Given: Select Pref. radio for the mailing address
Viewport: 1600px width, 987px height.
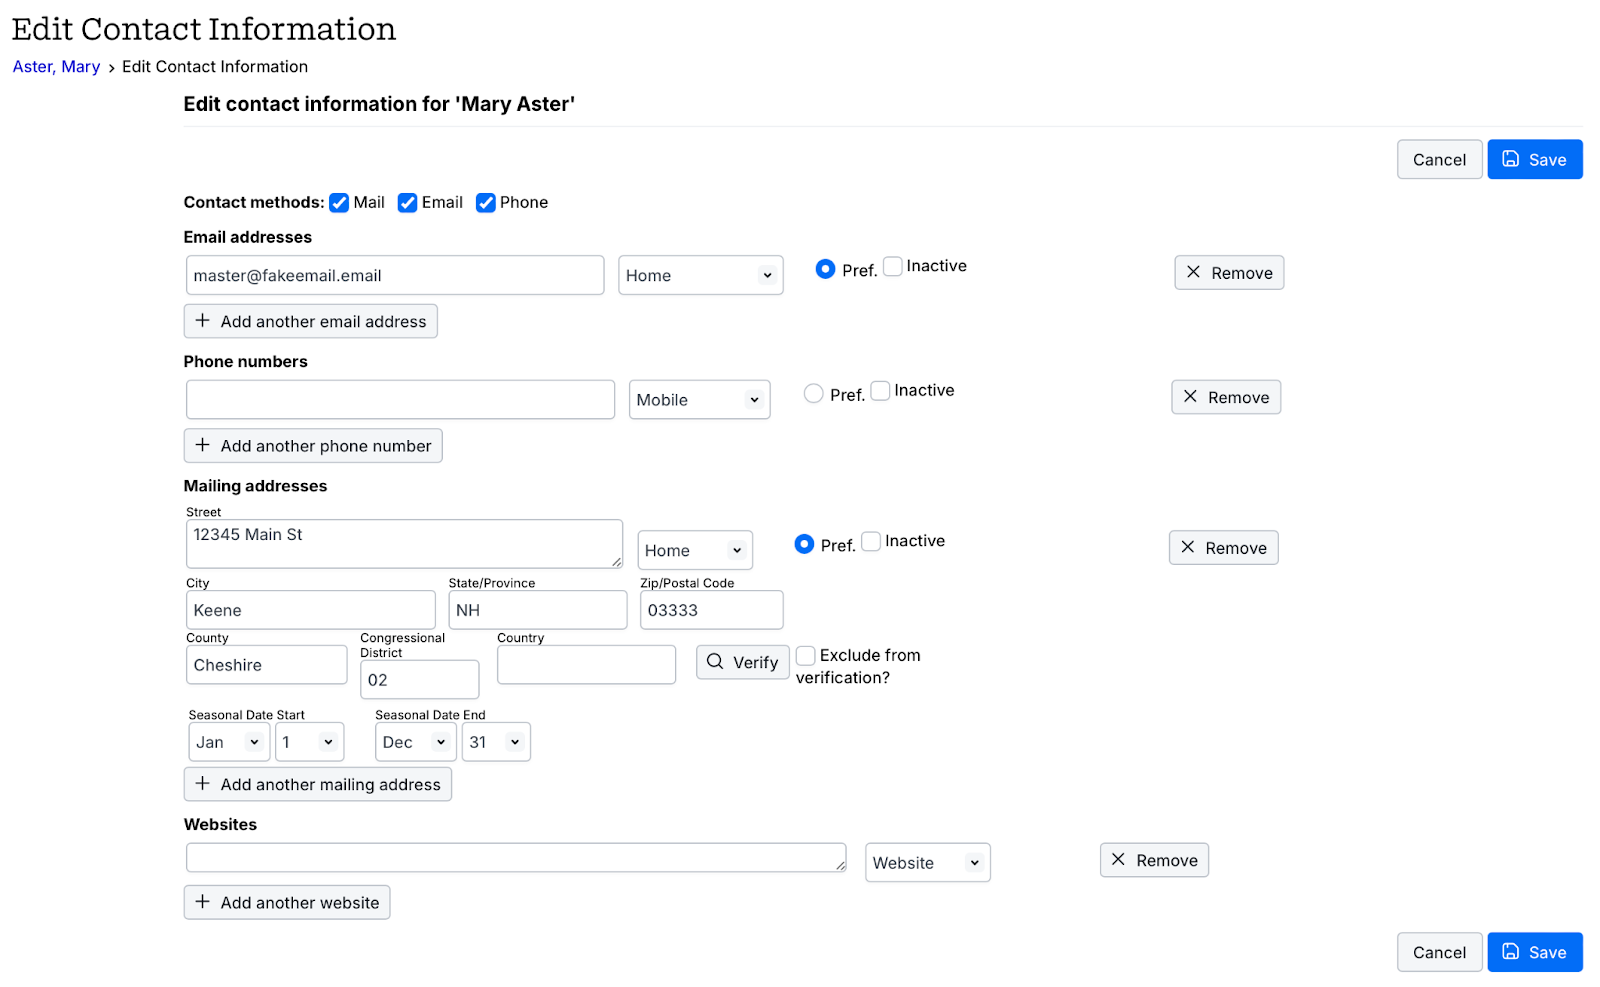Looking at the screenshot, I should 804,544.
